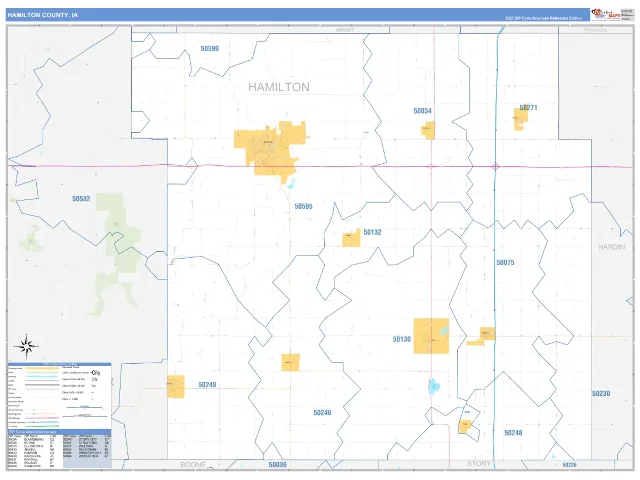Click ZIP code label 50271
This screenshot has width=640, height=480.
pyautogui.click(x=528, y=108)
